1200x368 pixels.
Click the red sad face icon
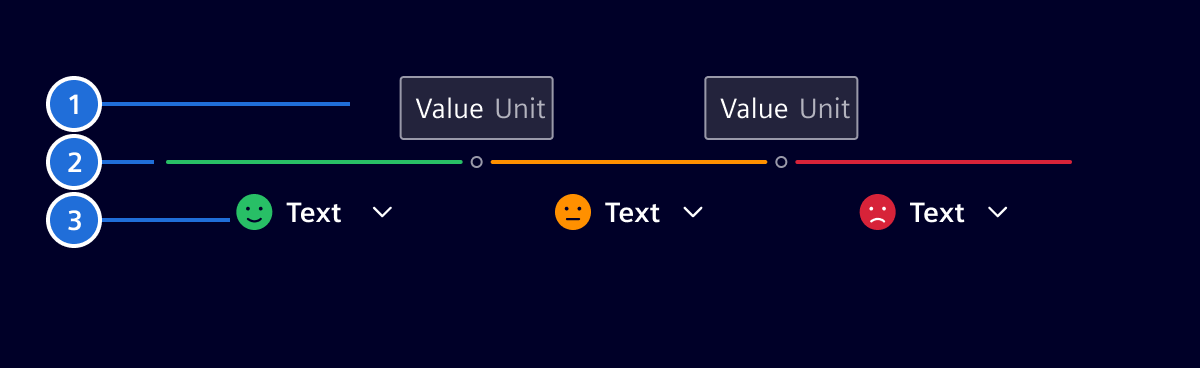[x=878, y=212]
